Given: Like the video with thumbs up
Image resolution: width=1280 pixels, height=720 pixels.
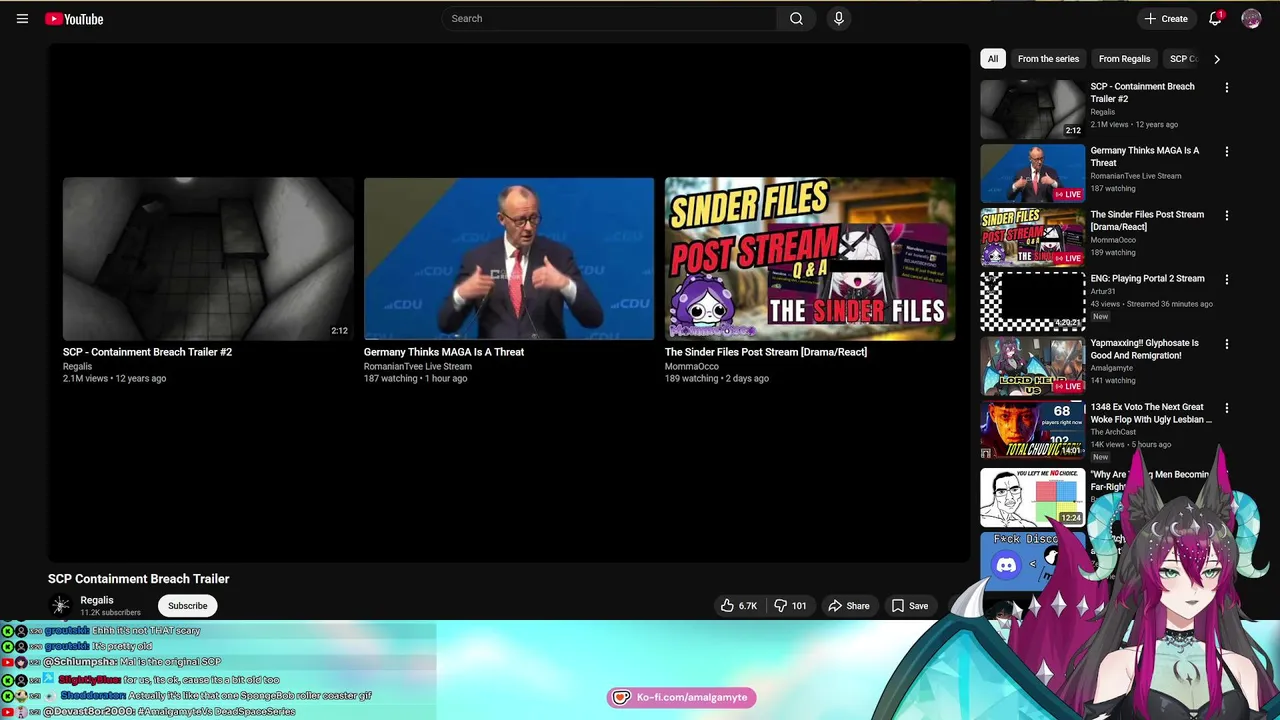Looking at the screenshot, I should pyautogui.click(x=740, y=606).
